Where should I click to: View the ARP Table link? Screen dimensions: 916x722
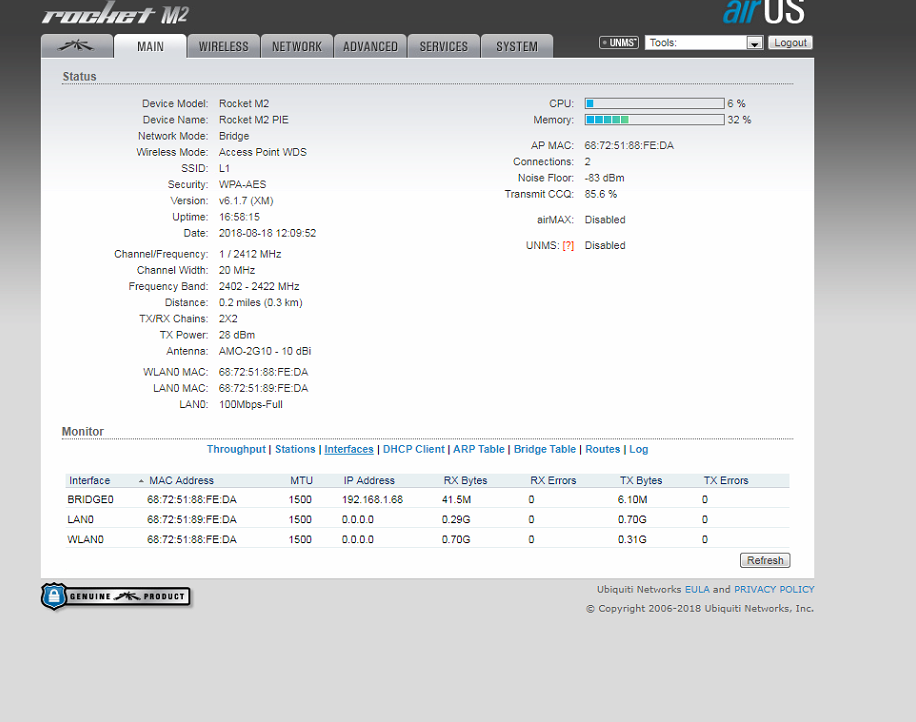click(478, 449)
